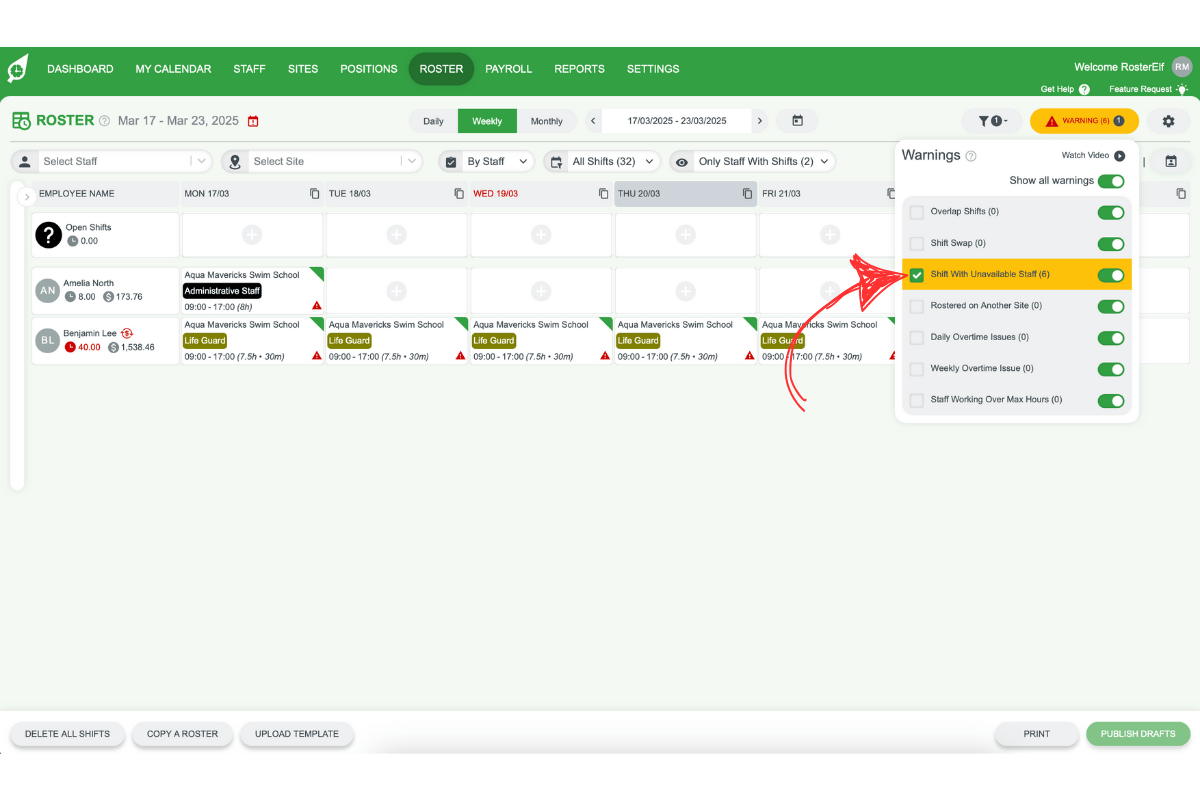Uncheck Shift With Unavailable Staff checkbox
Image resolution: width=1200 pixels, height=800 pixels.
pos(916,274)
